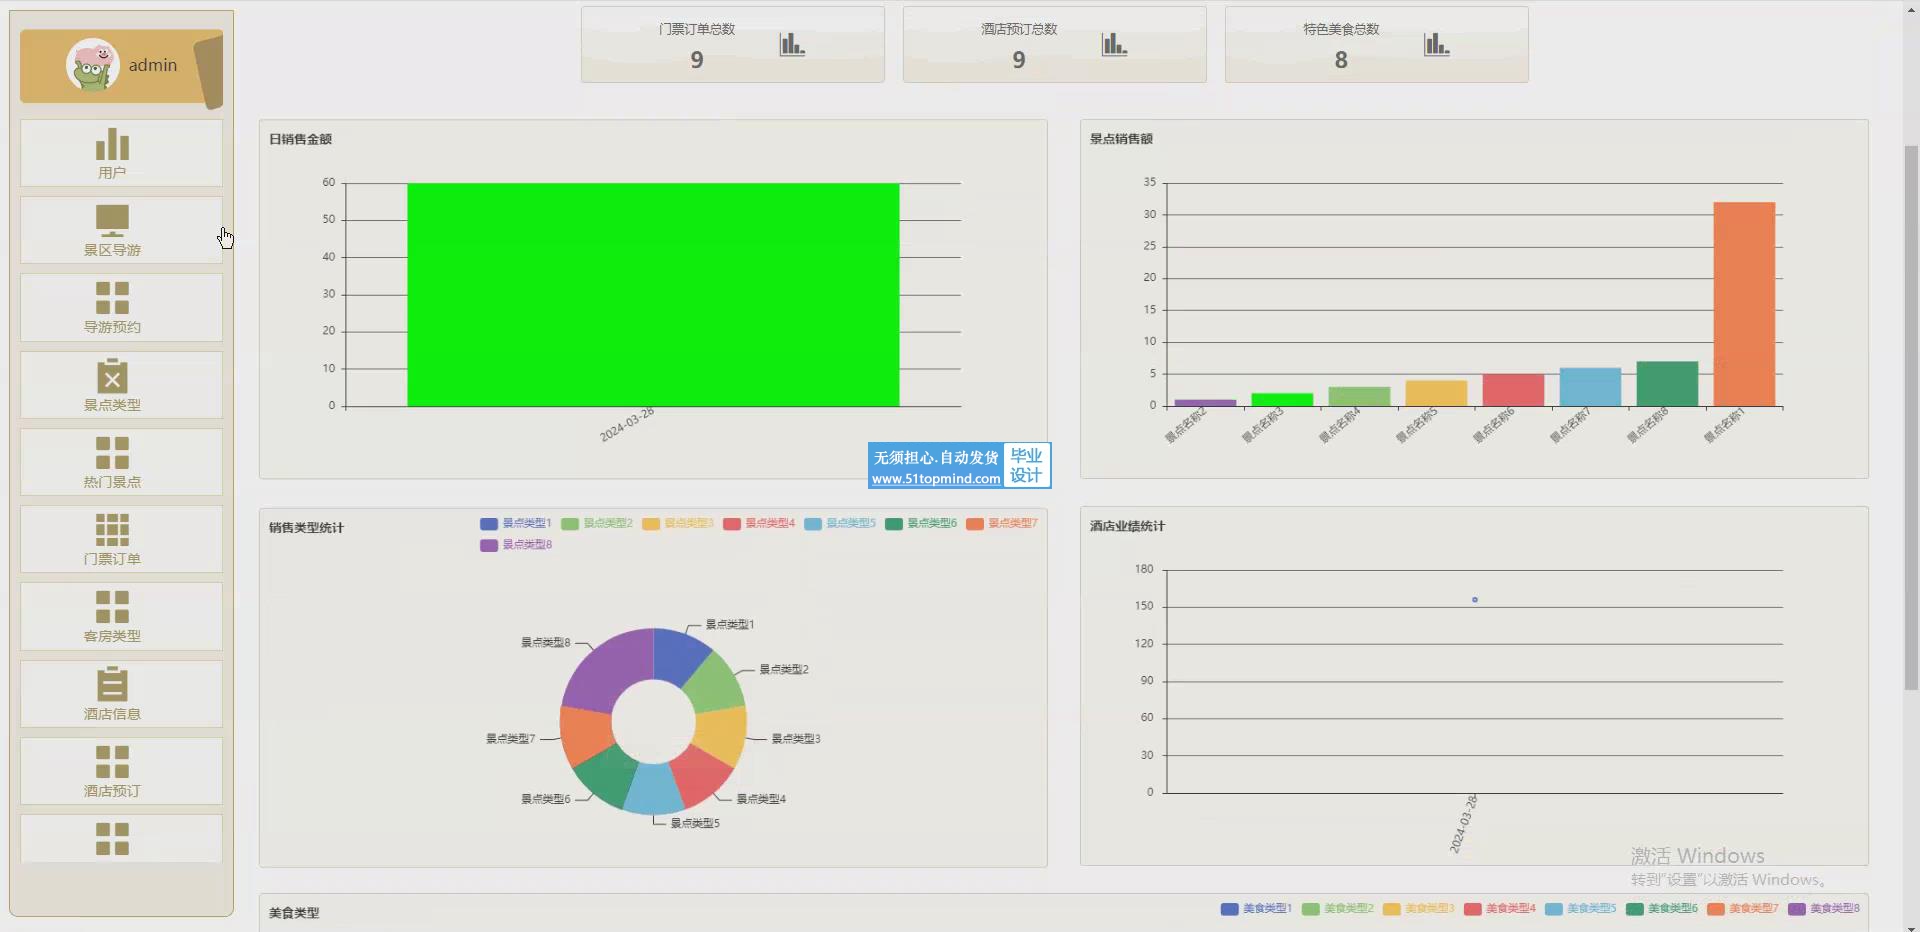Click the 美食类型 section title
The image size is (1920, 932).
[294, 913]
